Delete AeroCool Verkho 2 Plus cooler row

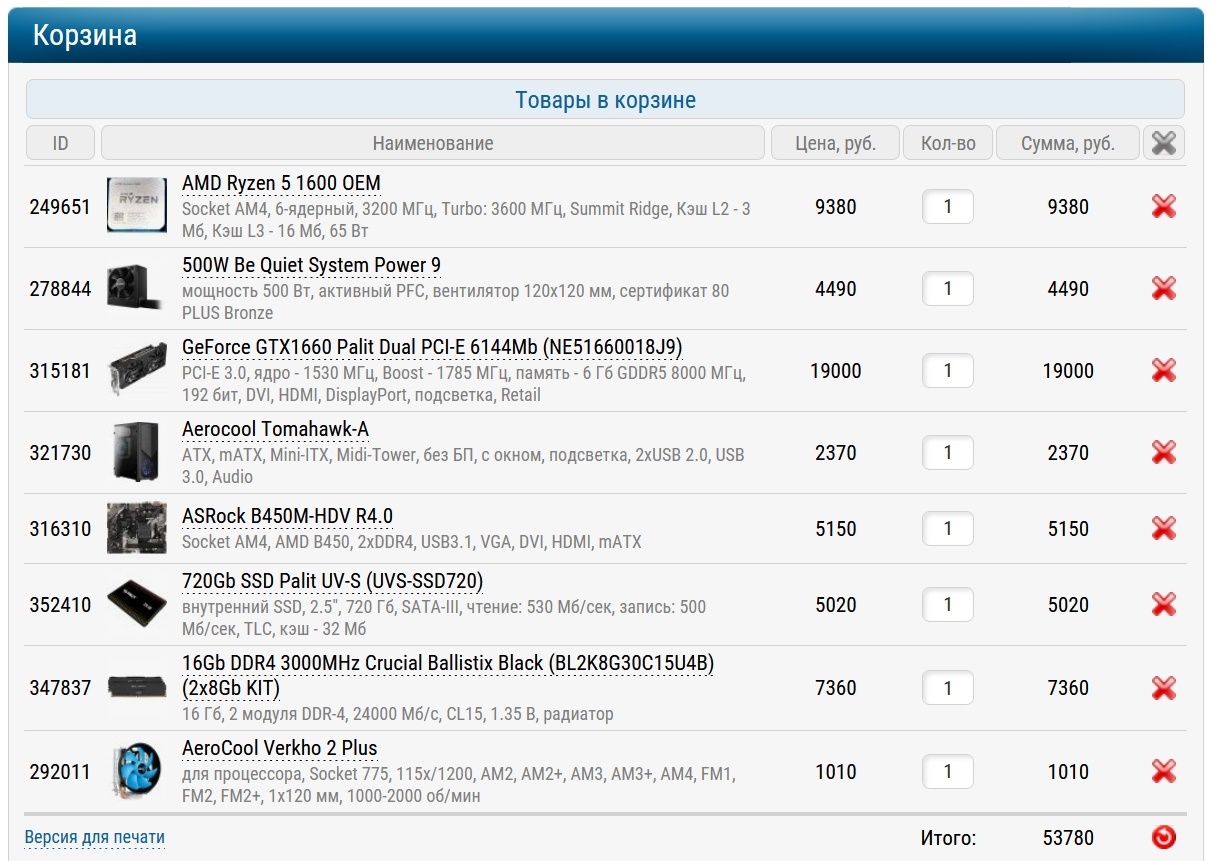click(x=1163, y=772)
